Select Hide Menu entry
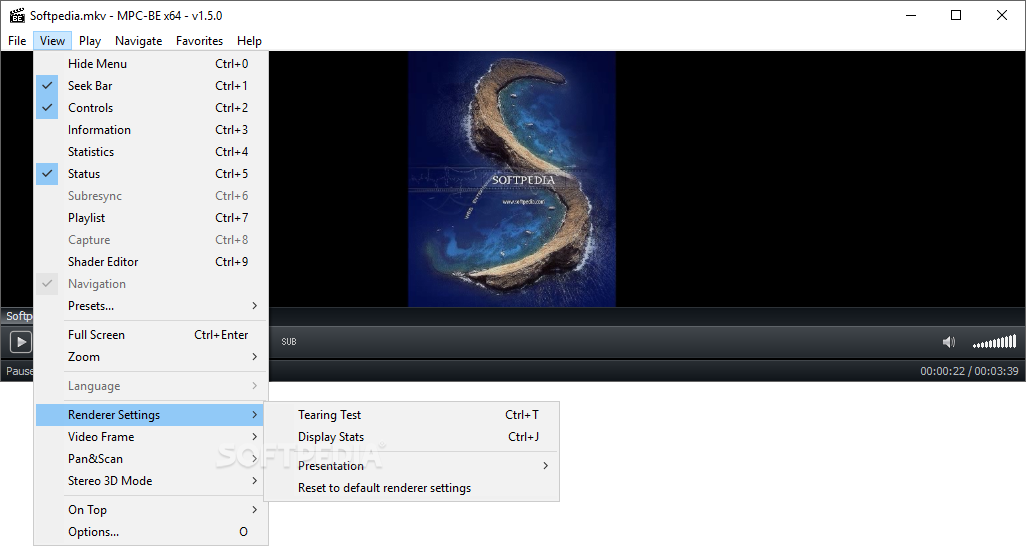1026x546 pixels. click(x=151, y=64)
